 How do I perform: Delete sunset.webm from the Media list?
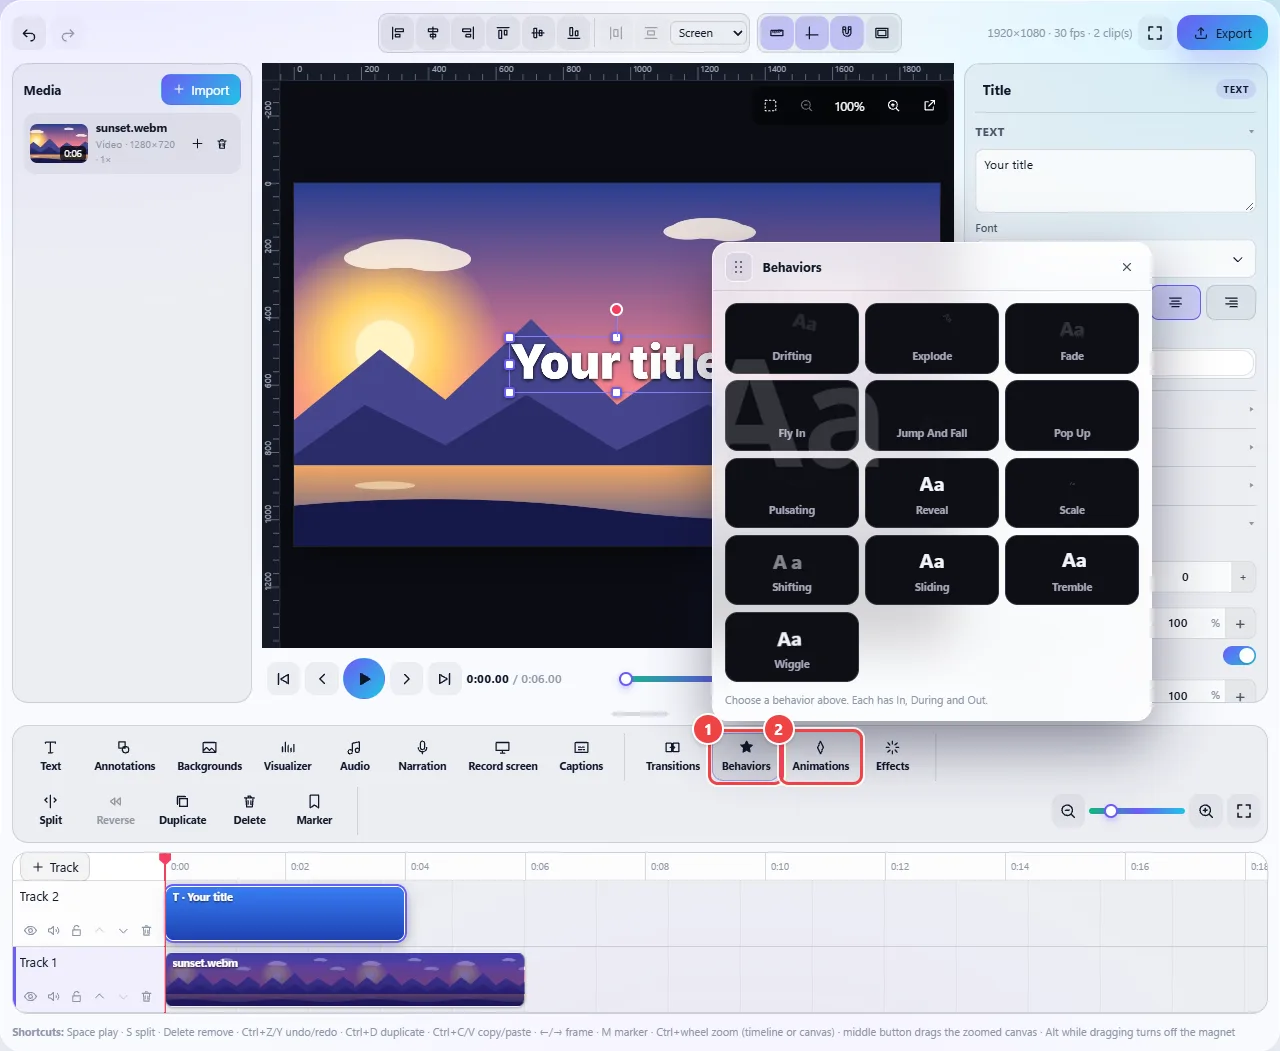[x=222, y=144]
